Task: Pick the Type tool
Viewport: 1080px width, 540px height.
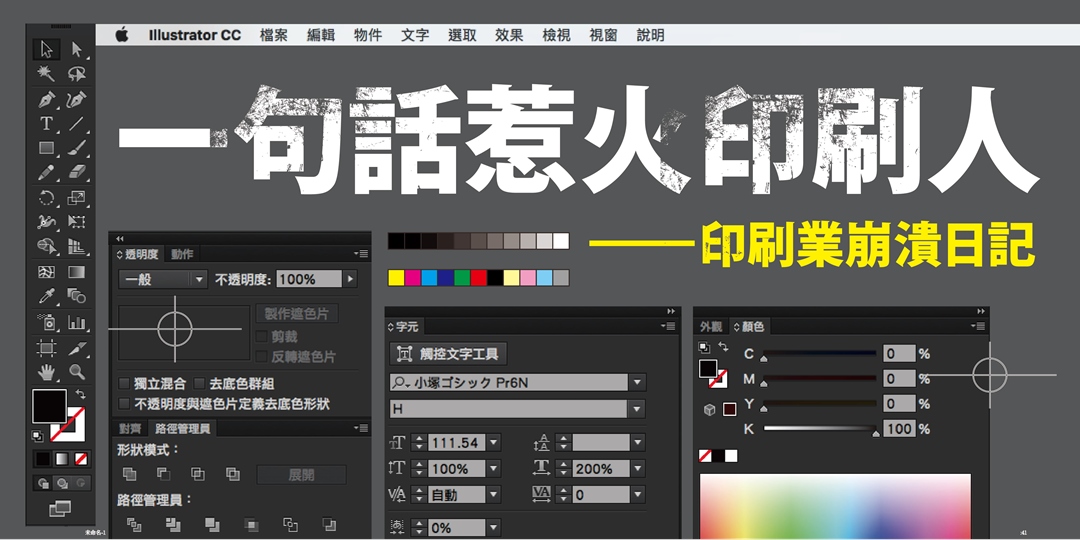Action: 46,124
